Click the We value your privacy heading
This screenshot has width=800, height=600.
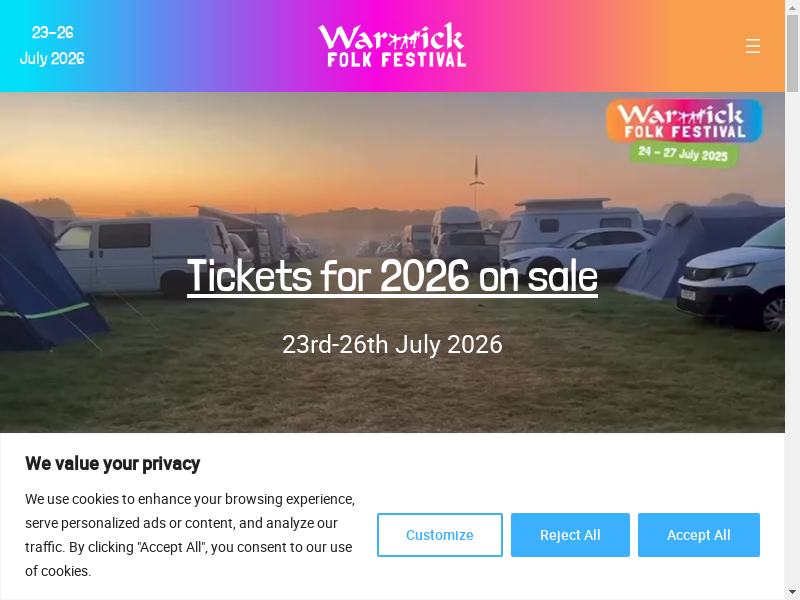coord(113,464)
